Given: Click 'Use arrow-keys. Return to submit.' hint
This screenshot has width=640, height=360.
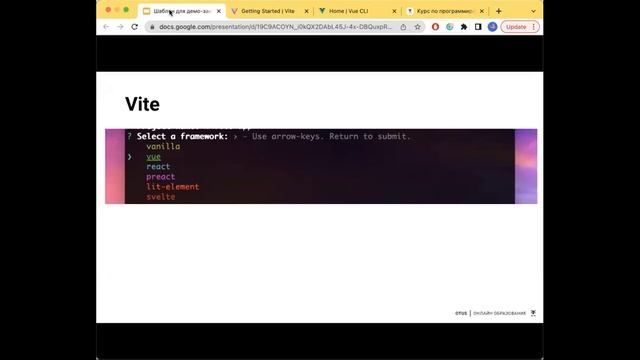Looking at the screenshot, I should [331, 136].
